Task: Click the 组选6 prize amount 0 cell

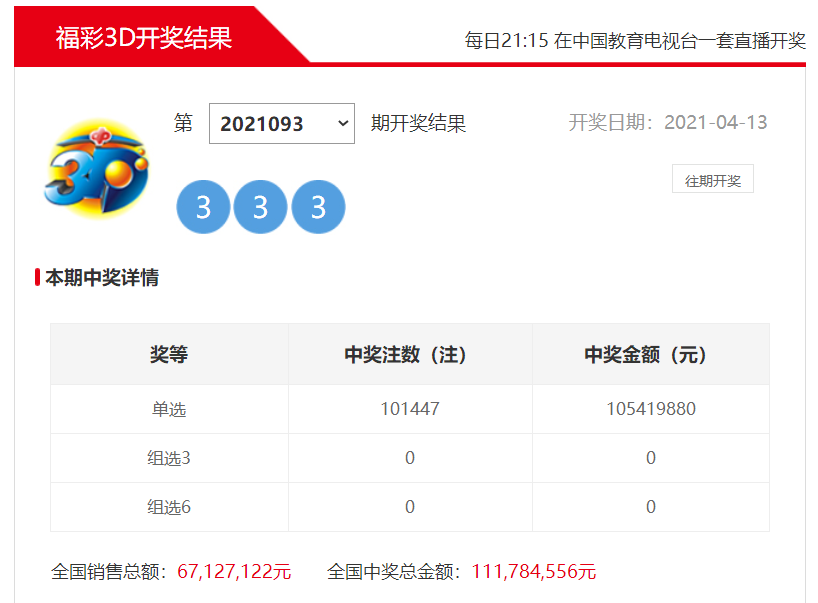Action: tap(651, 507)
